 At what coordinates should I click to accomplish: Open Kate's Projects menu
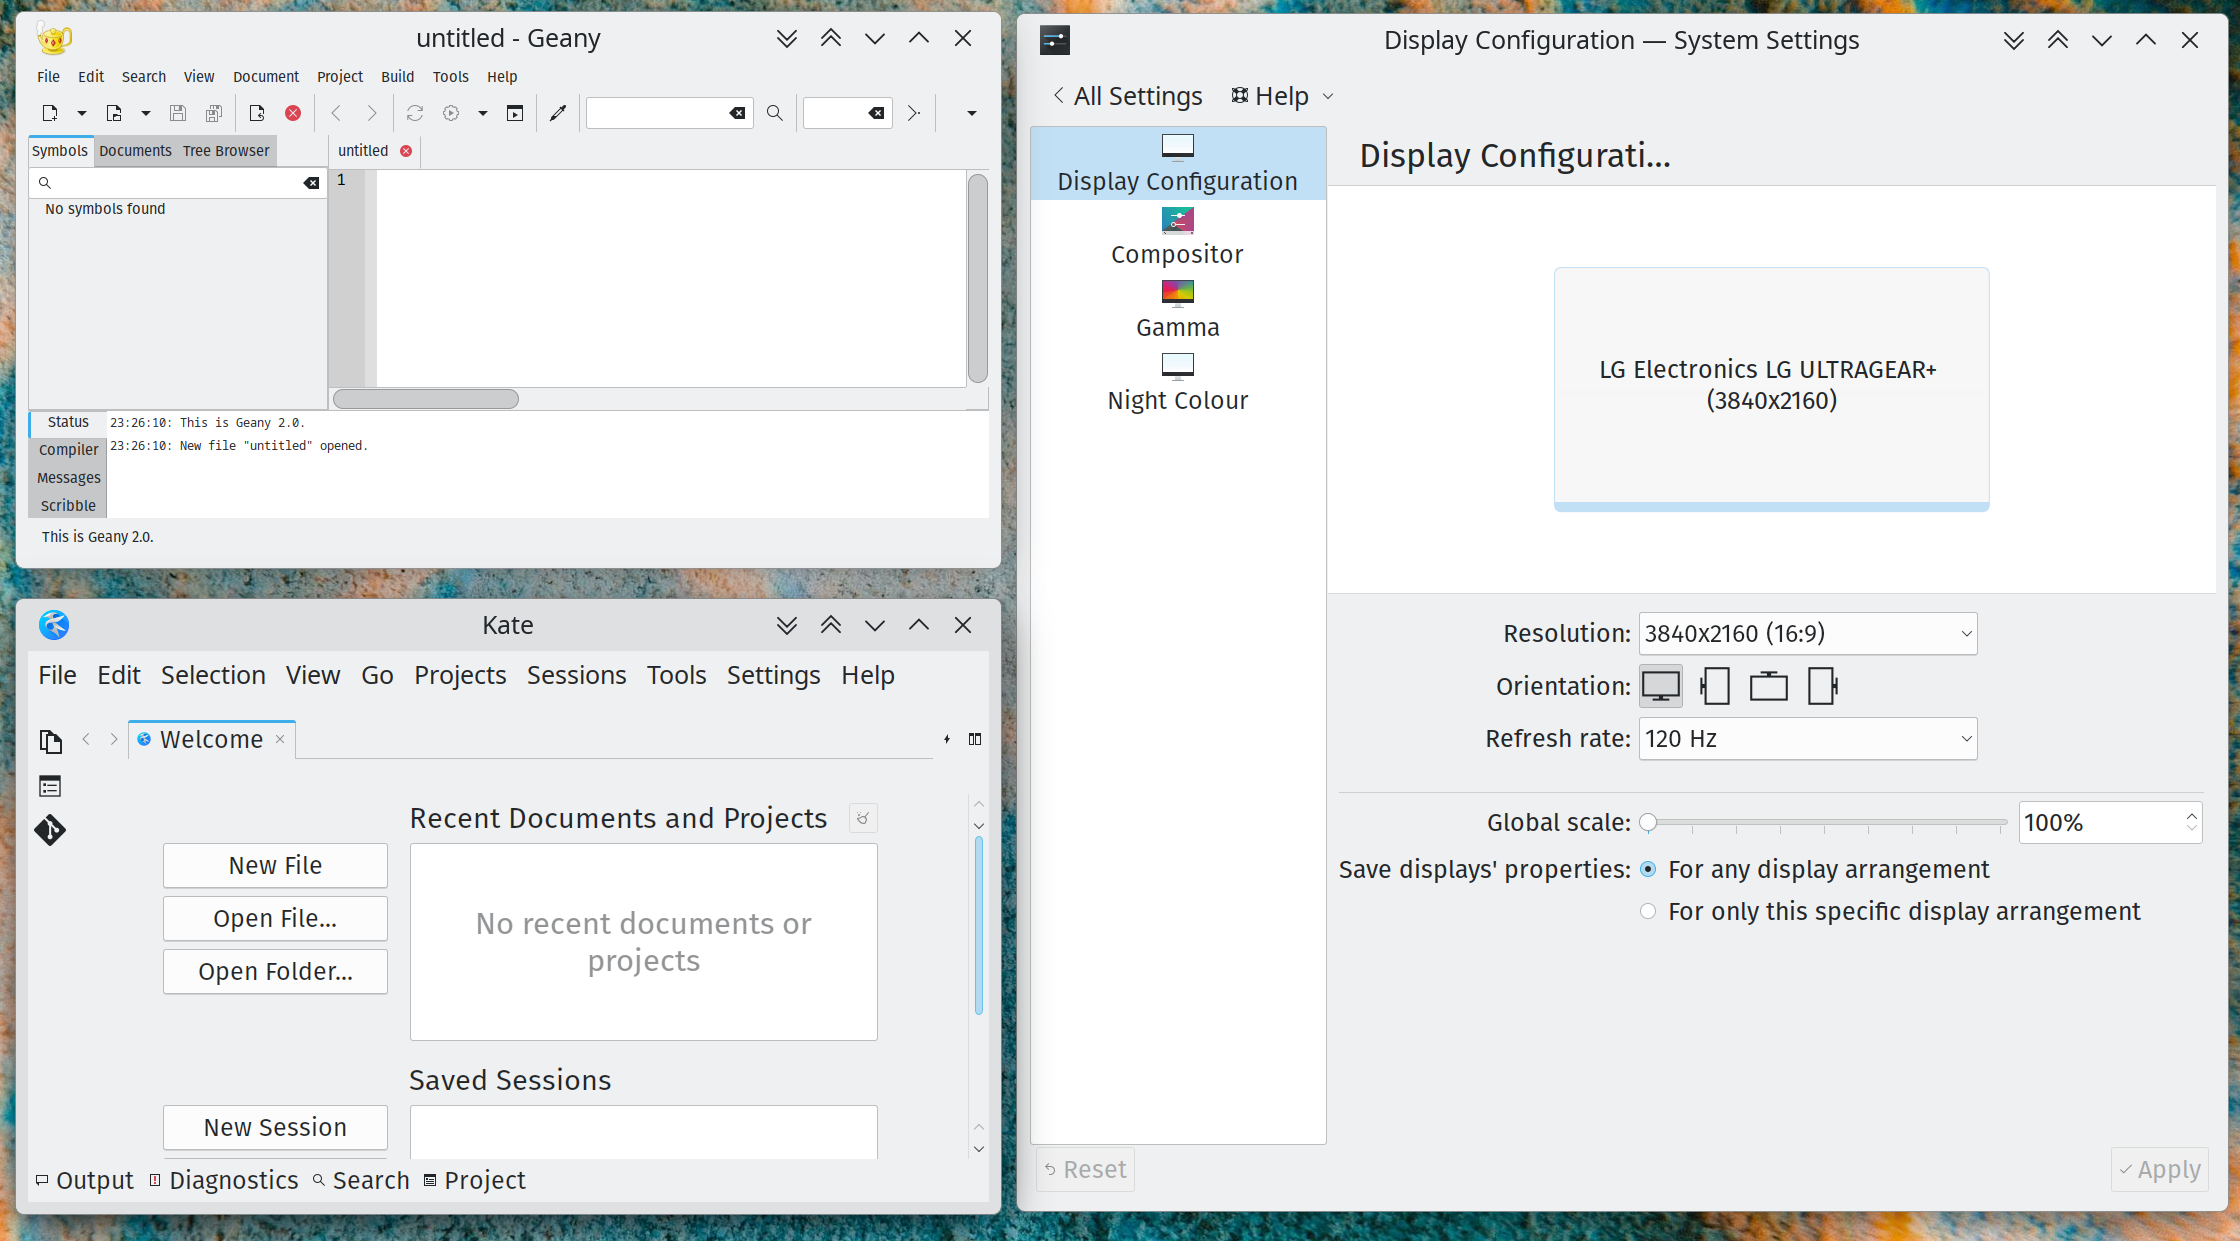click(x=460, y=676)
